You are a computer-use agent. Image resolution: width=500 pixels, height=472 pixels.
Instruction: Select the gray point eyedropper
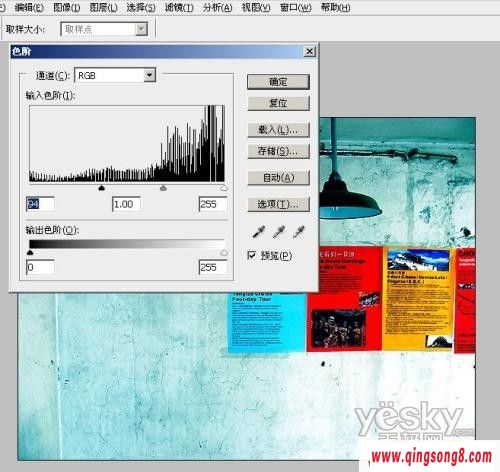pos(278,232)
